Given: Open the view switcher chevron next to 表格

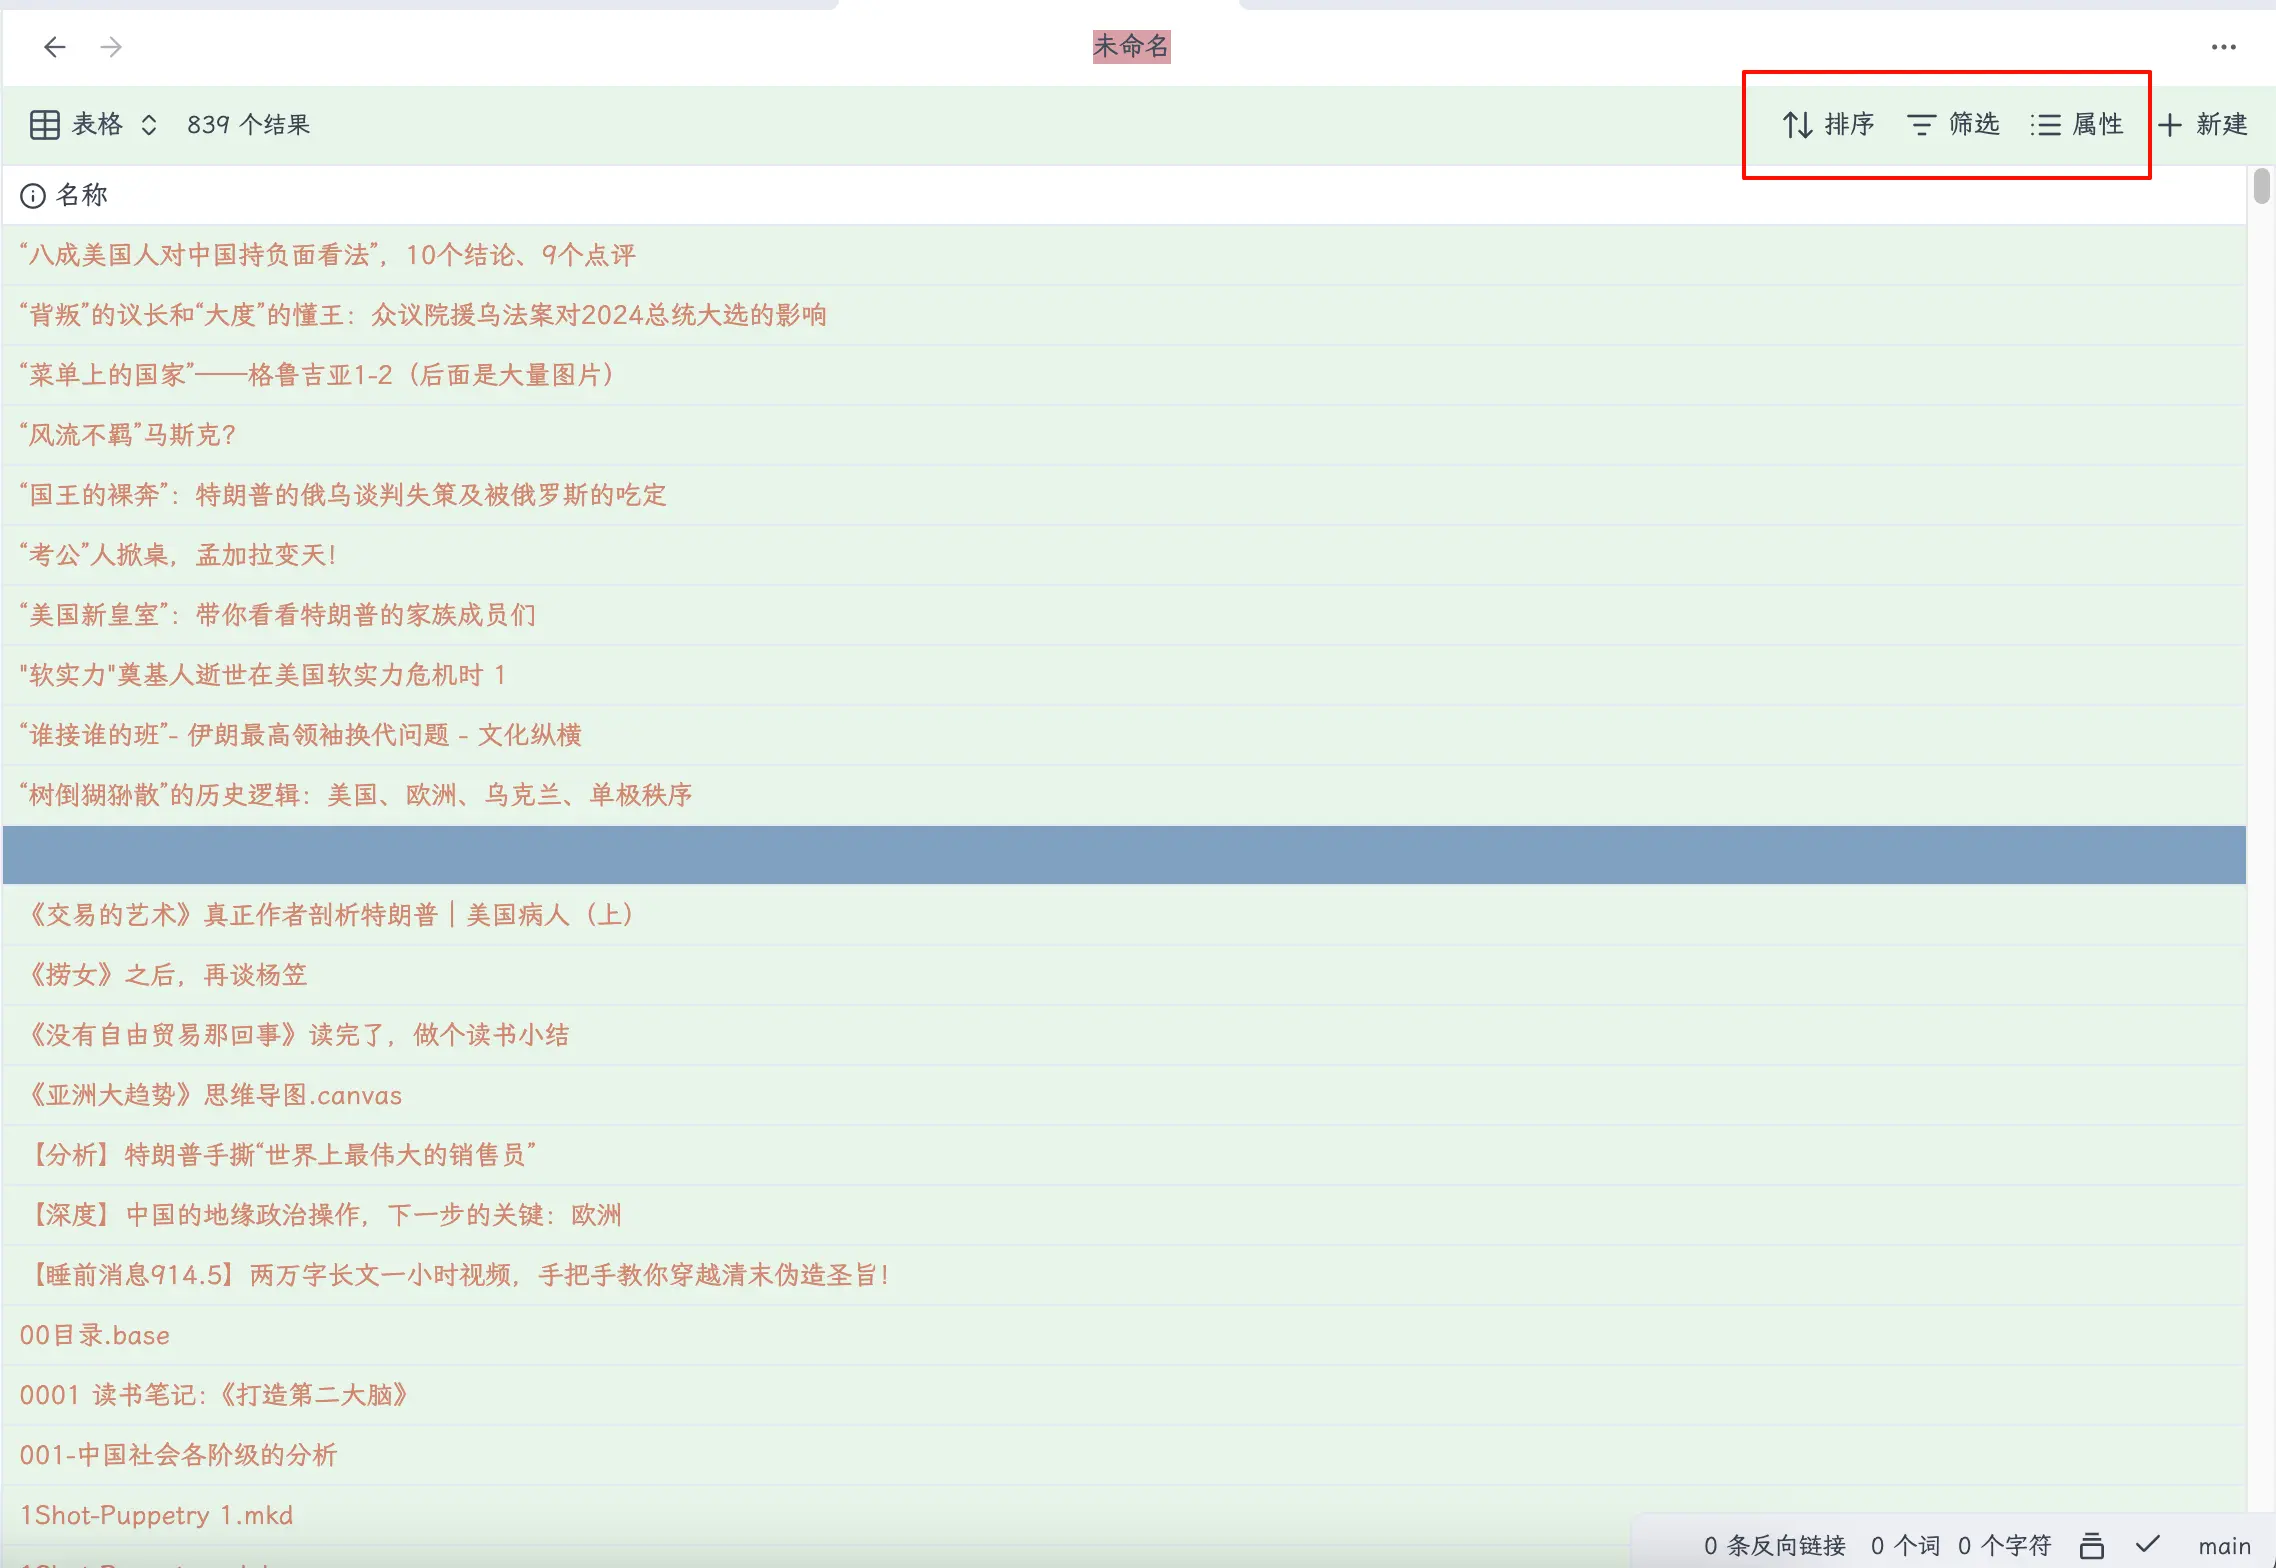Looking at the screenshot, I should click(148, 124).
